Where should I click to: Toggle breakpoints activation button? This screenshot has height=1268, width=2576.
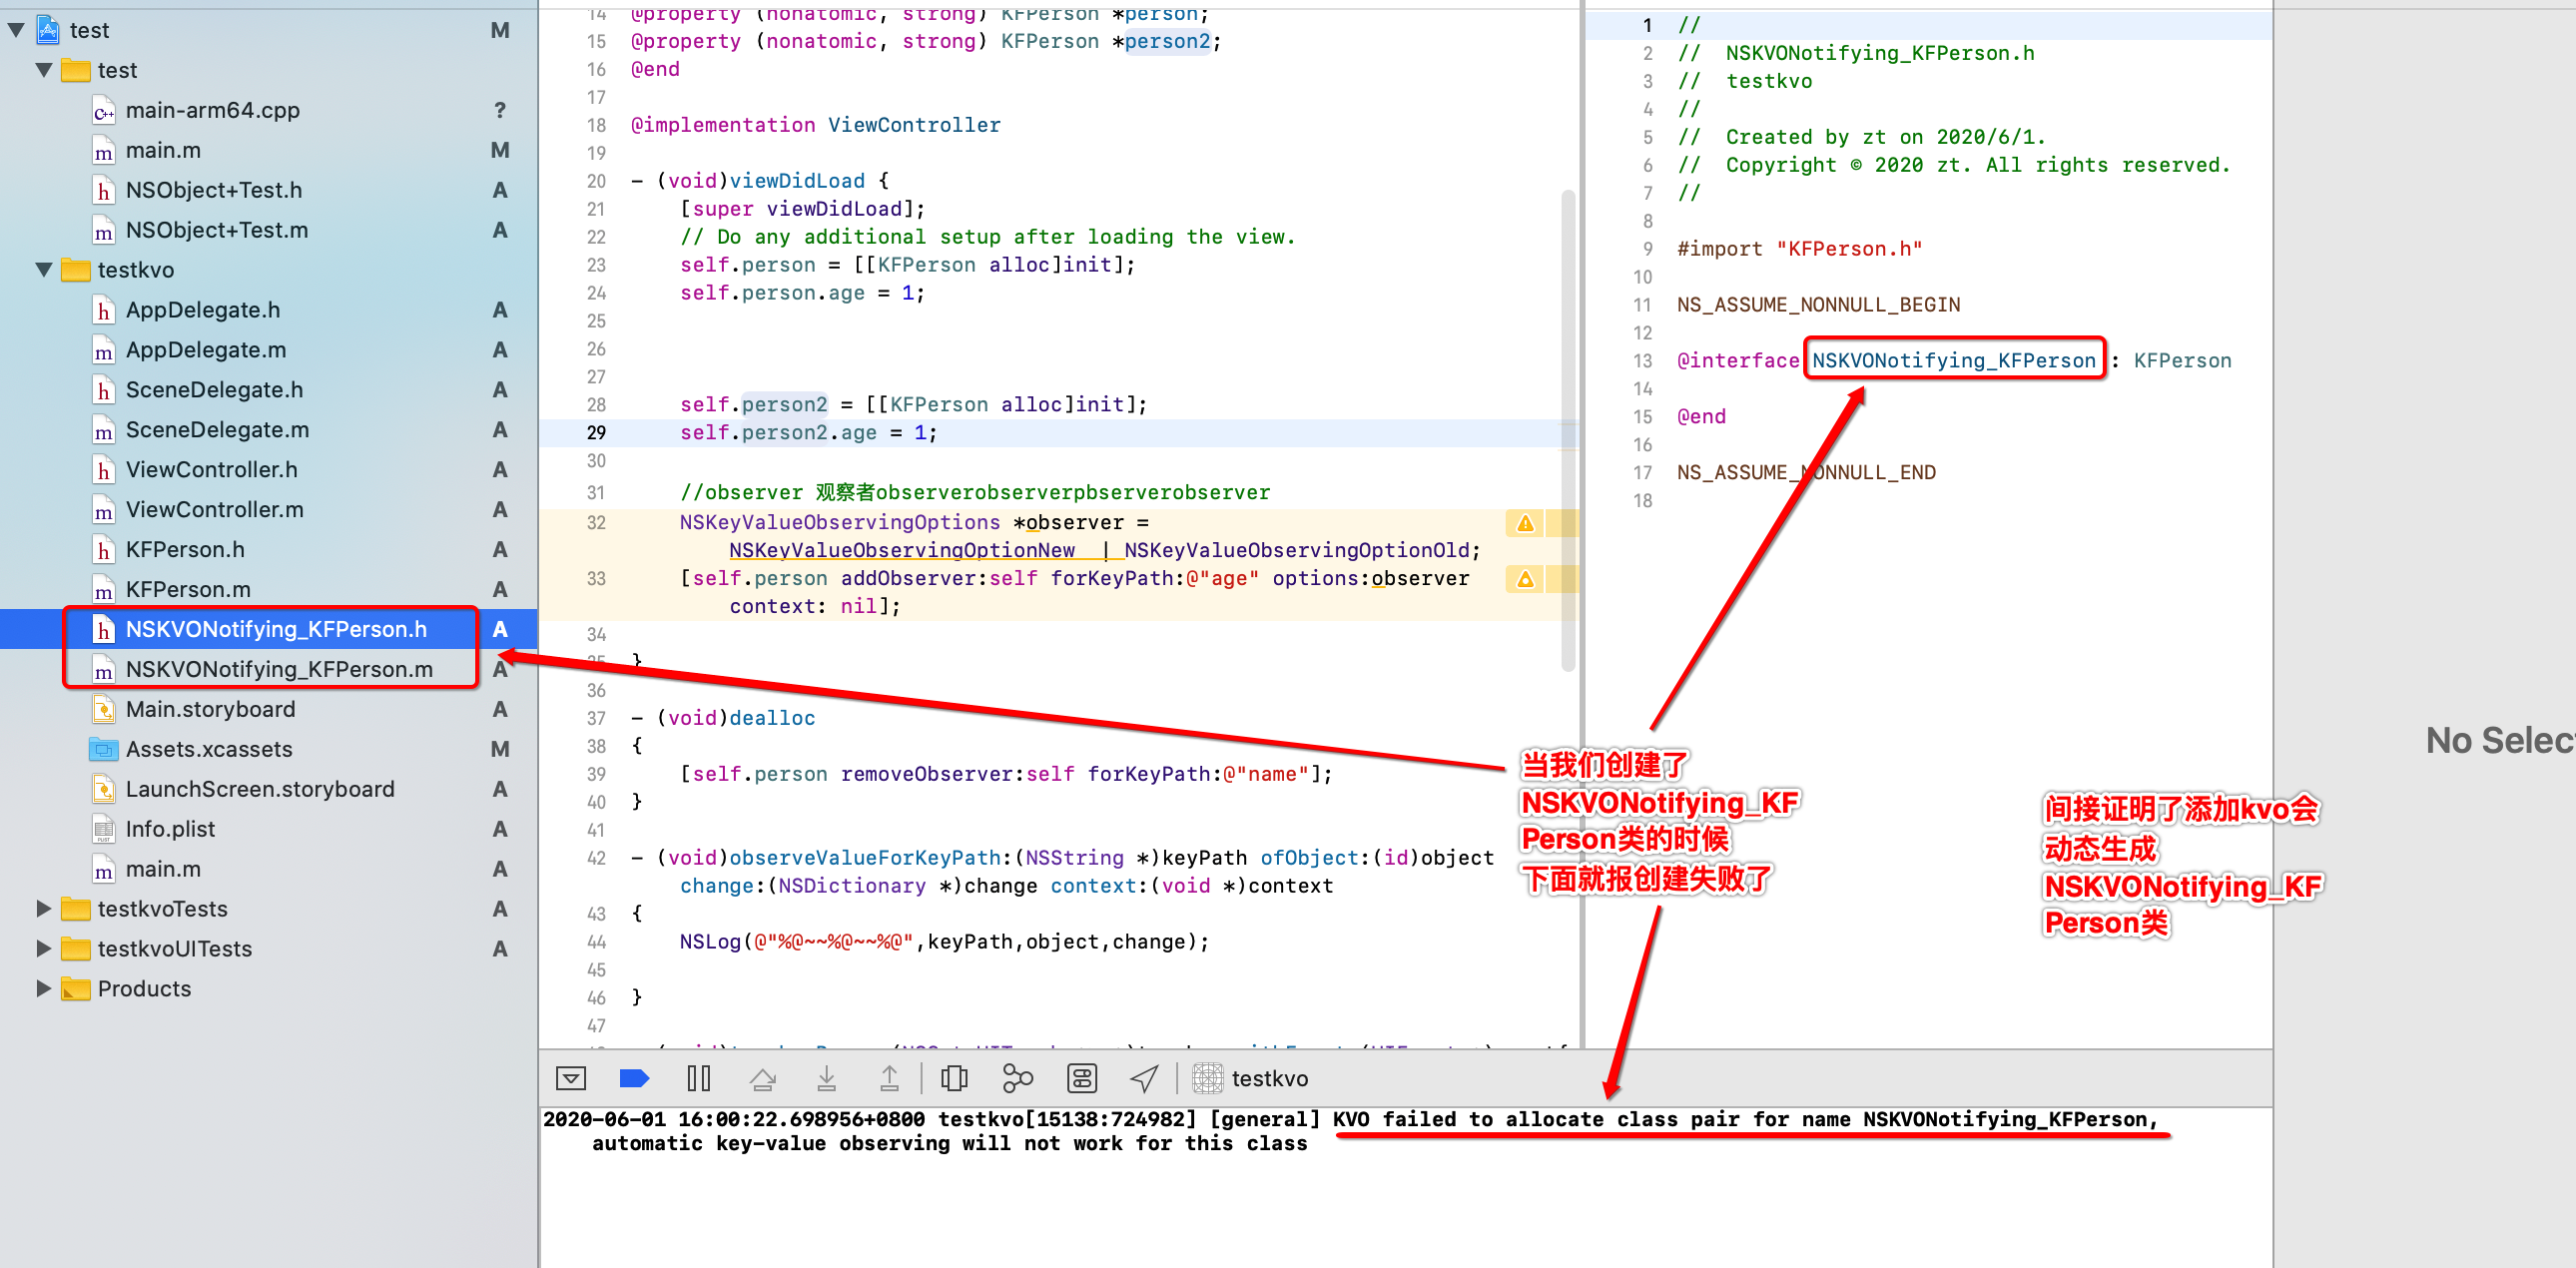(x=634, y=1078)
